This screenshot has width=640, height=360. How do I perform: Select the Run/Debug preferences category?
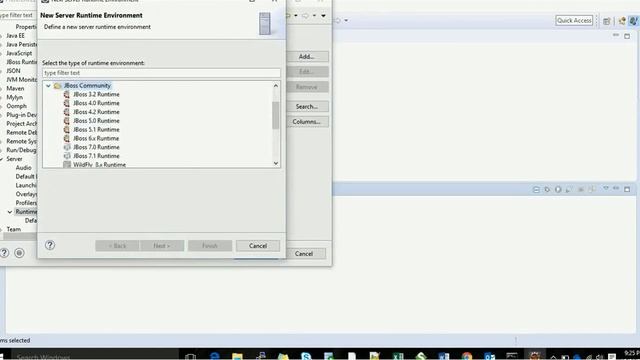[x=21, y=150]
